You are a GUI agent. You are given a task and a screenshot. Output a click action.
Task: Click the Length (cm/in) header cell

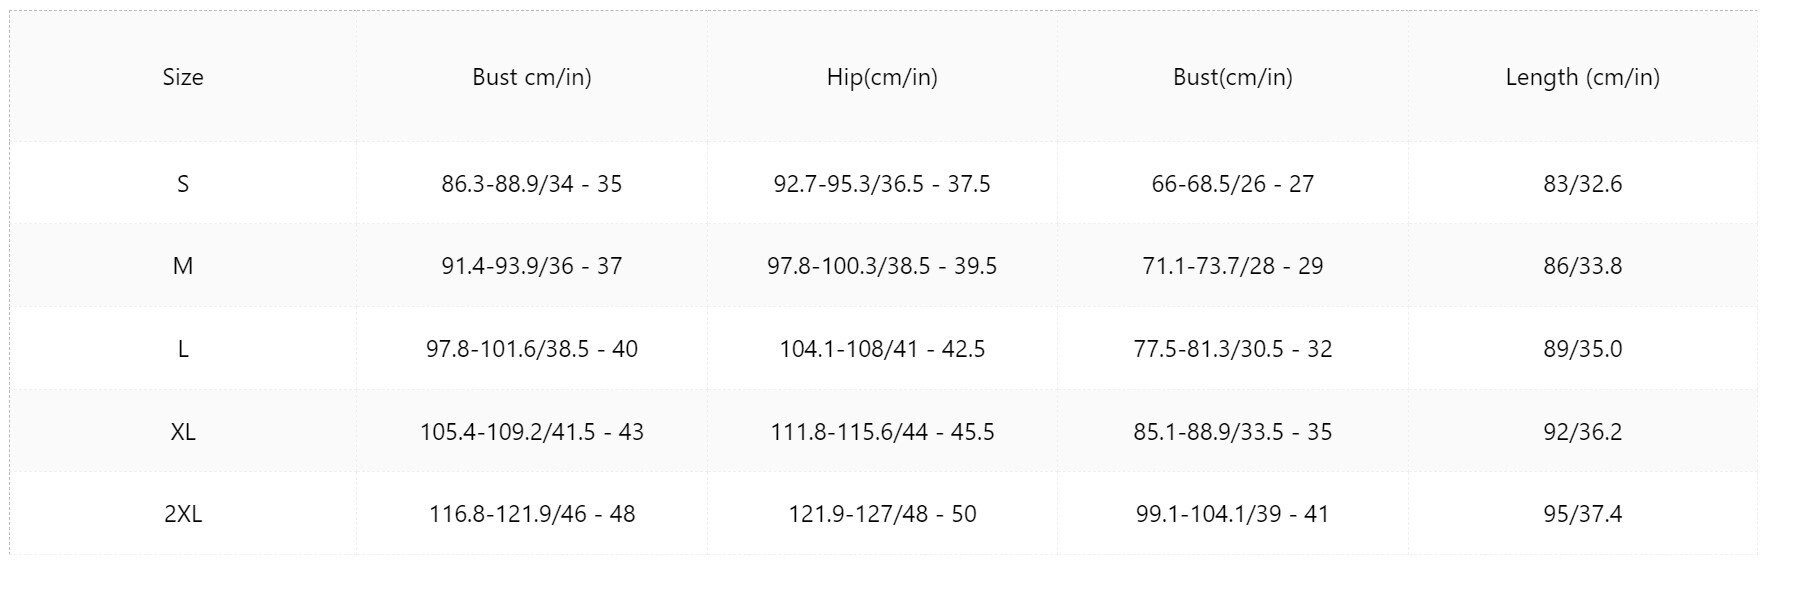click(x=1583, y=77)
